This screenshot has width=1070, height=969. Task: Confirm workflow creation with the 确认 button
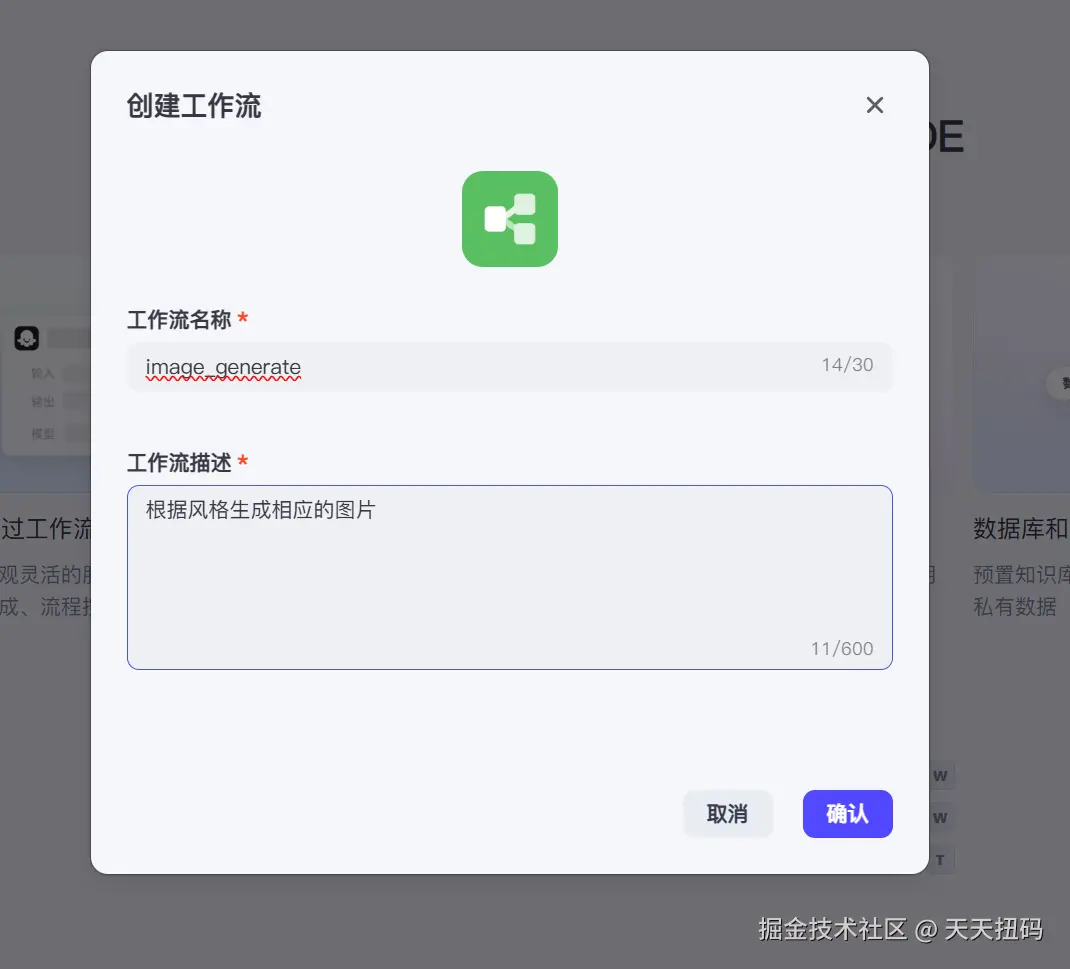coord(847,814)
